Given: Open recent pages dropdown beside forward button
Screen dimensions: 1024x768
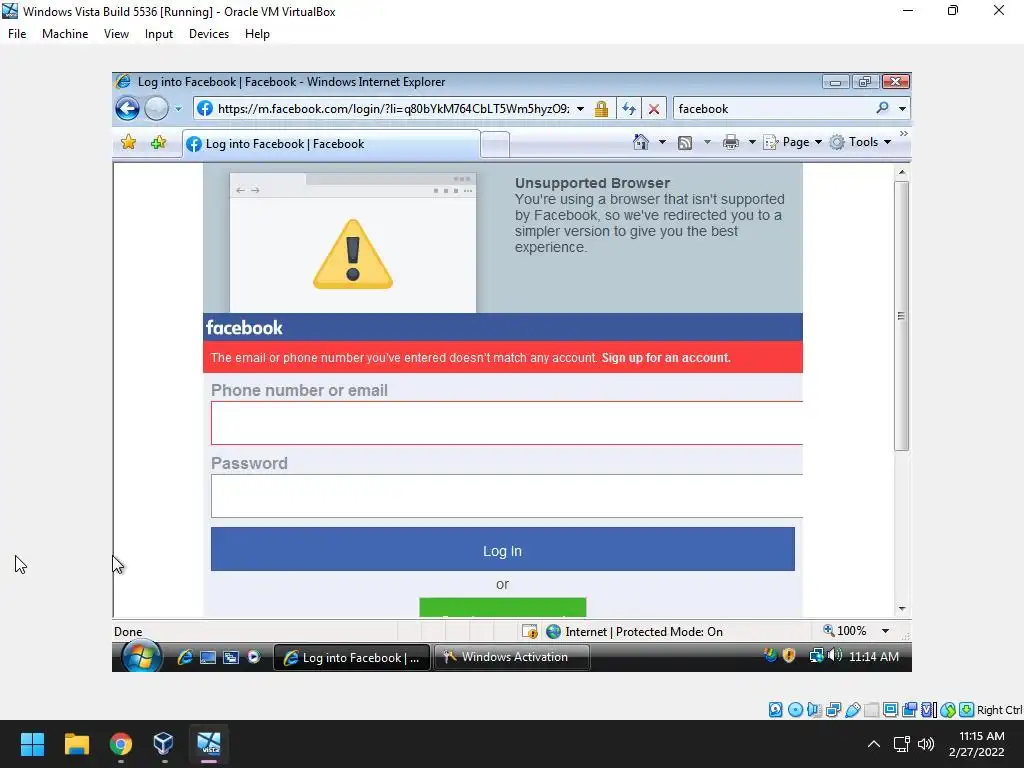Looking at the screenshot, I should pos(178,109).
